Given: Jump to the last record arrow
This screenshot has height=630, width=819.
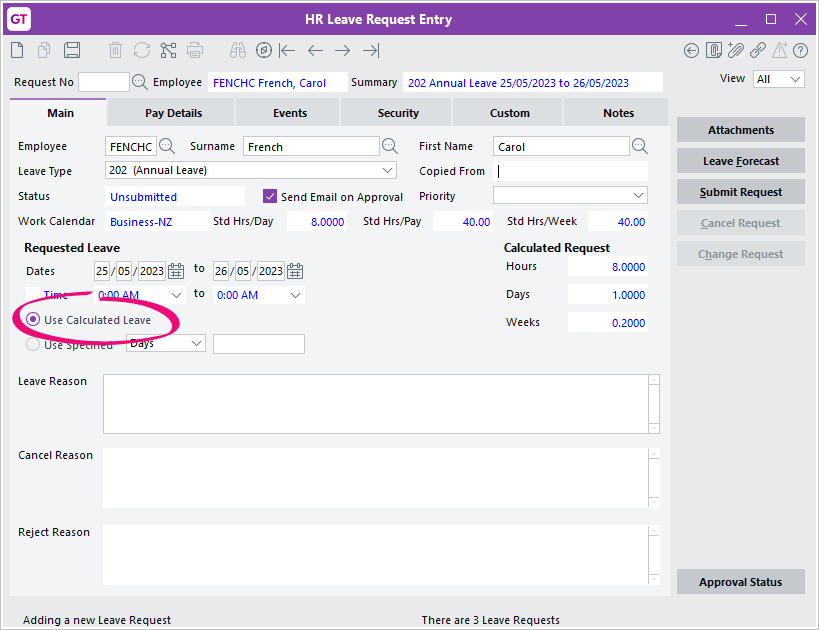Looking at the screenshot, I should click(371, 50).
